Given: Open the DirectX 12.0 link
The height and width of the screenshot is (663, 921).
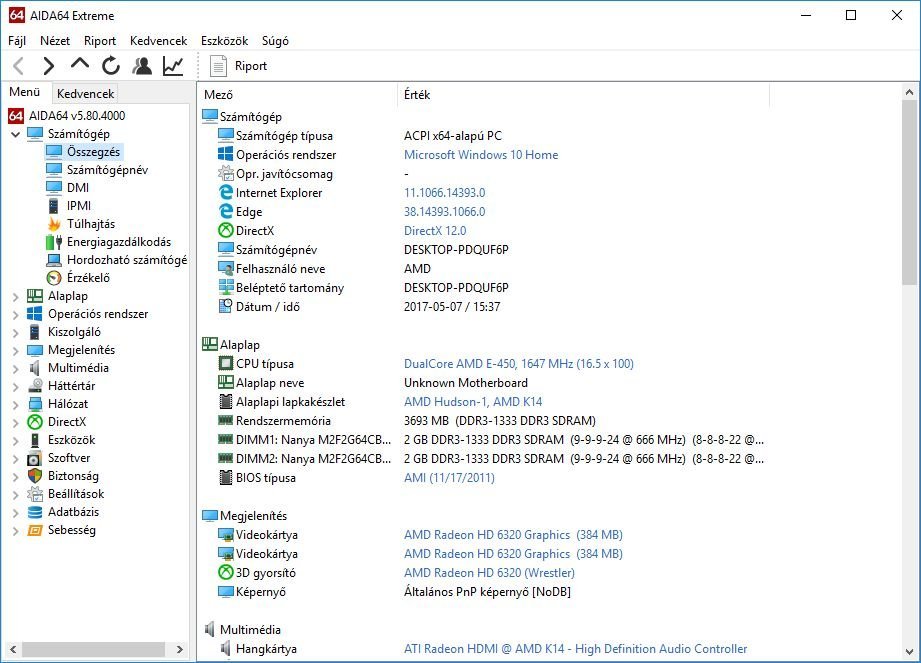Looking at the screenshot, I should 435,231.
